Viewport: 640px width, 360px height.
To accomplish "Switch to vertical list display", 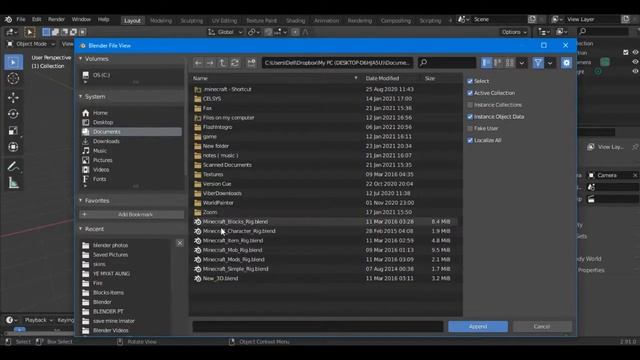I will pyautogui.click(x=486, y=63).
